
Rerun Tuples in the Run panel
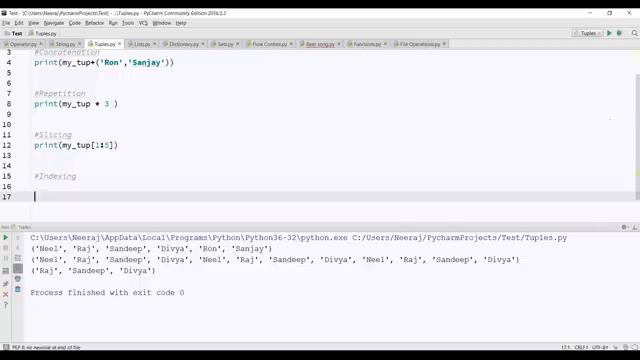(6, 237)
